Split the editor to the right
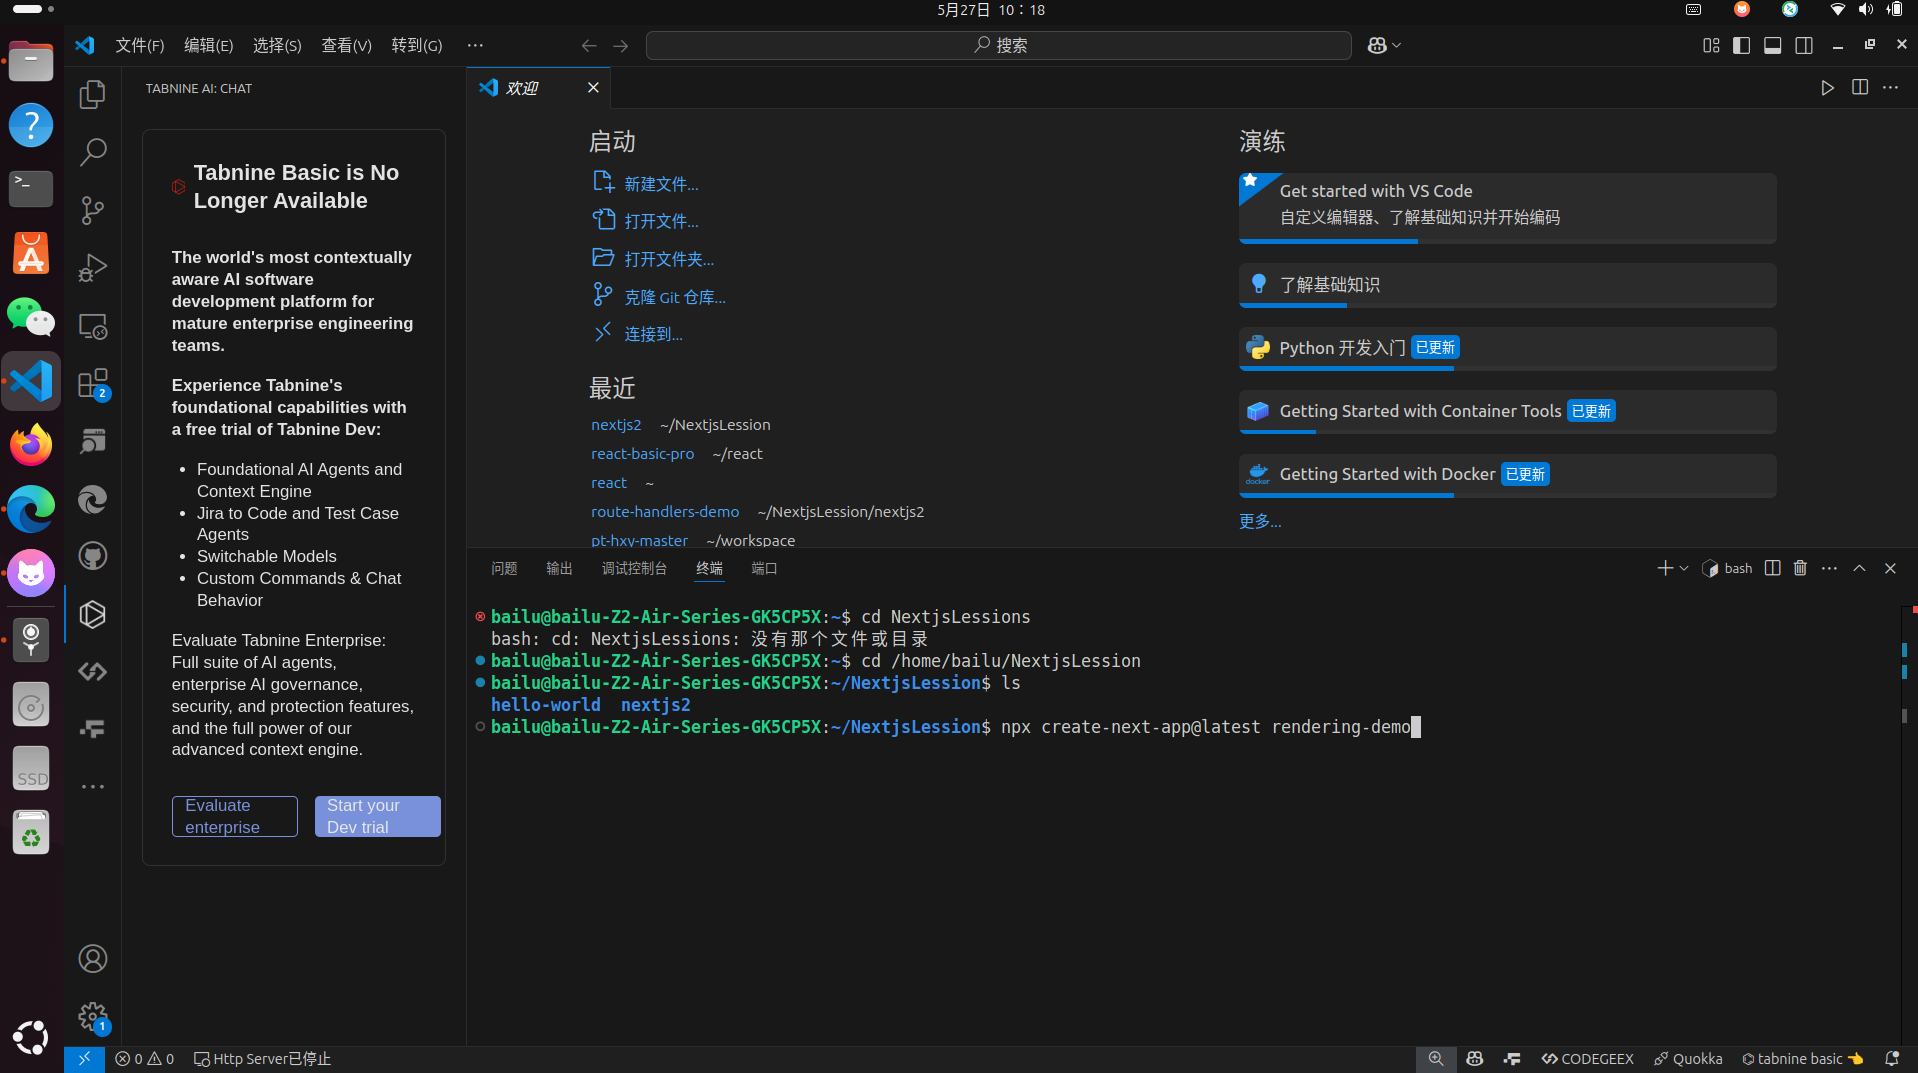 (1860, 88)
